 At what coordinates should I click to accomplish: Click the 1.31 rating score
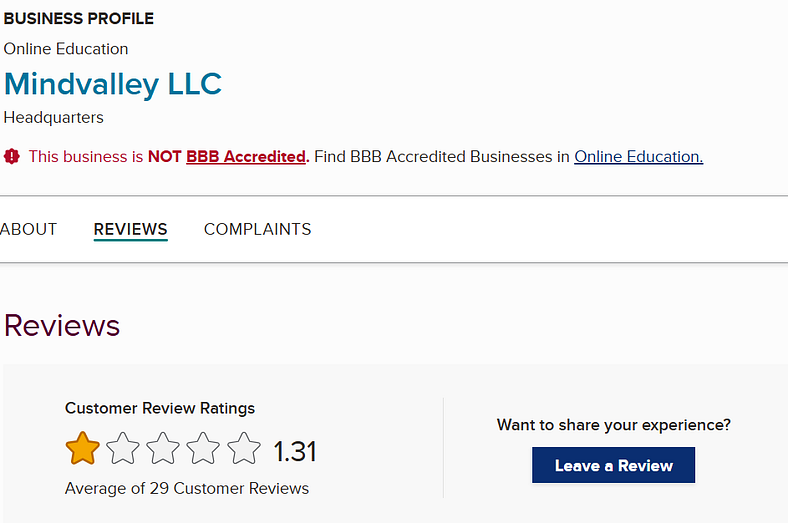pos(295,452)
